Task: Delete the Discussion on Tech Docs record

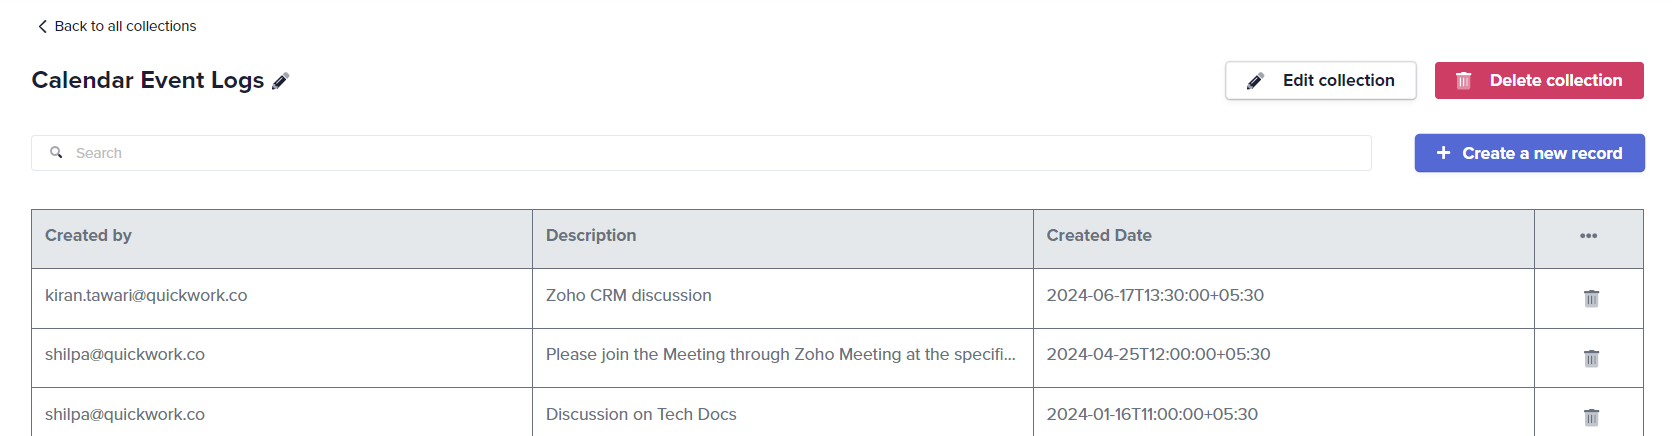Action: point(1591,417)
